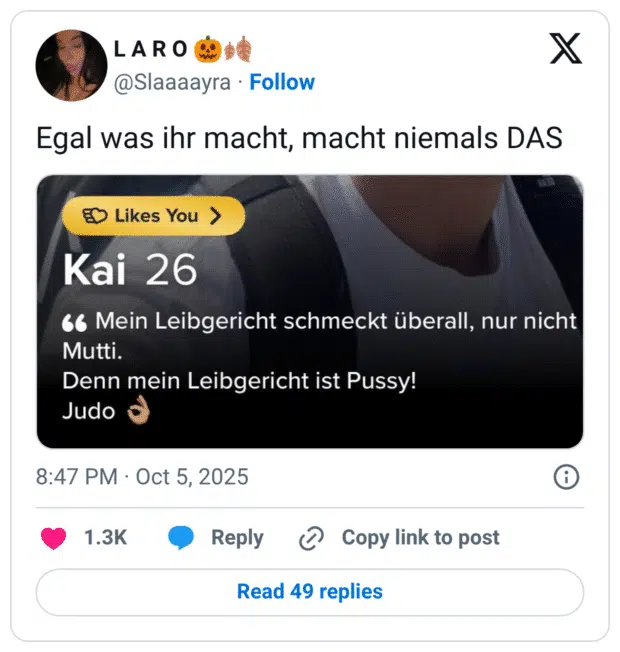620x652 pixels.
Task: Click the handshake heart icon in Likes You badge
Action: point(95,216)
